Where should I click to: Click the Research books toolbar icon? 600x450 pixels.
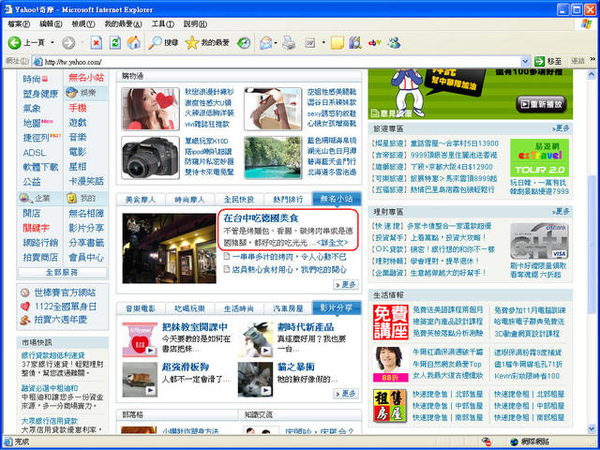[355, 42]
